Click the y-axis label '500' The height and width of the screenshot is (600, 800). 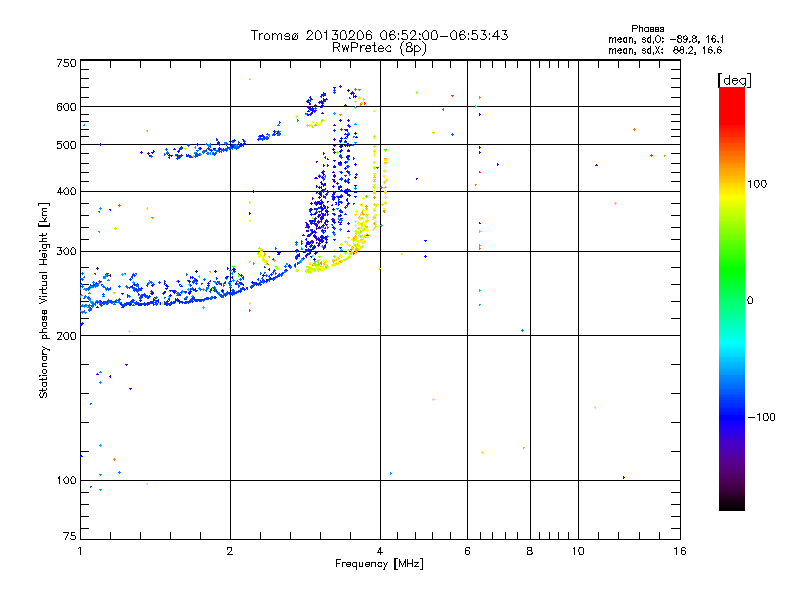pyautogui.click(x=66, y=145)
